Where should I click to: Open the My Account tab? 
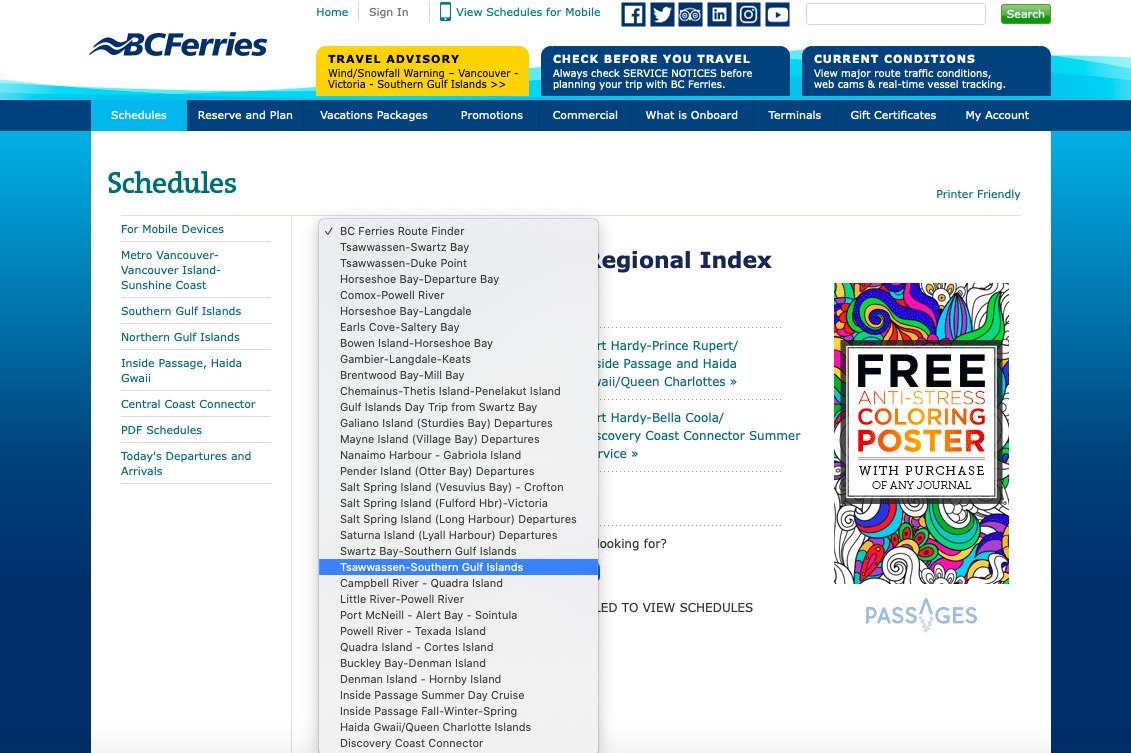(x=997, y=115)
